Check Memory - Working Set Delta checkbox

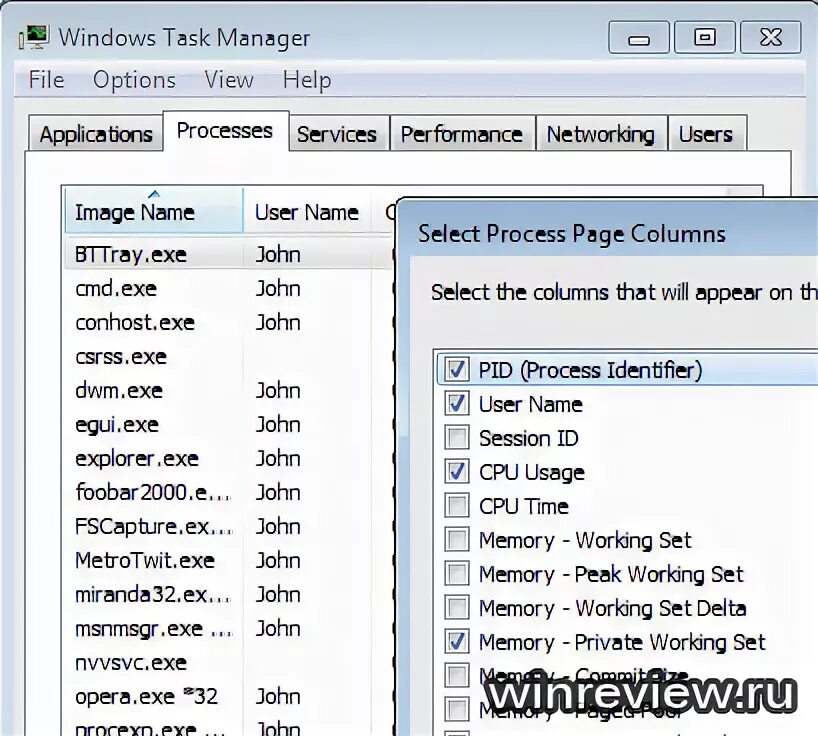457,608
